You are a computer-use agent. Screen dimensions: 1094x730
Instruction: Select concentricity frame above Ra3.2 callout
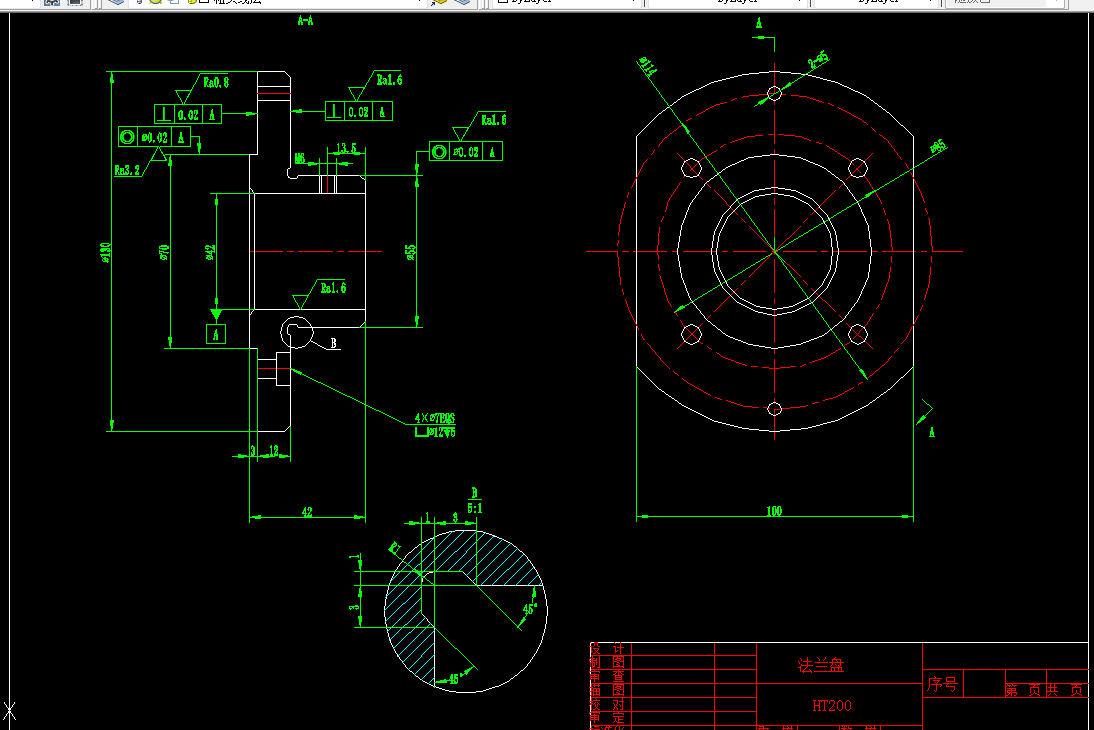[154, 137]
